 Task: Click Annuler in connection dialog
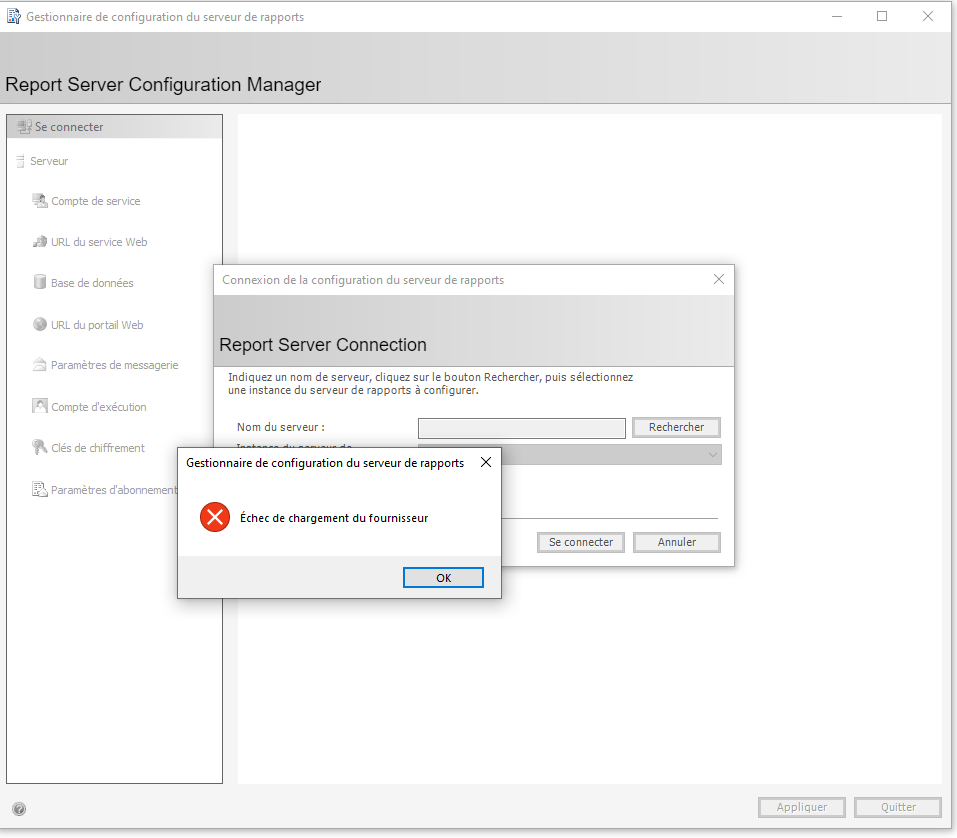[676, 542]
